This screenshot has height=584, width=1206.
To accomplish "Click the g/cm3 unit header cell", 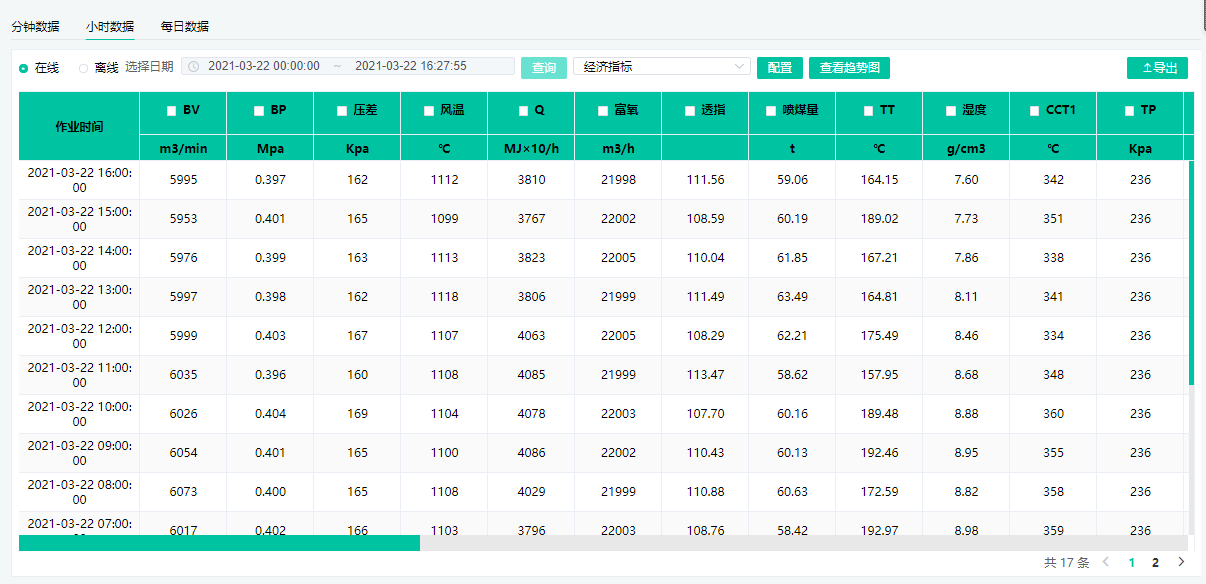I will pyautogui.click(x=966, y=148).
